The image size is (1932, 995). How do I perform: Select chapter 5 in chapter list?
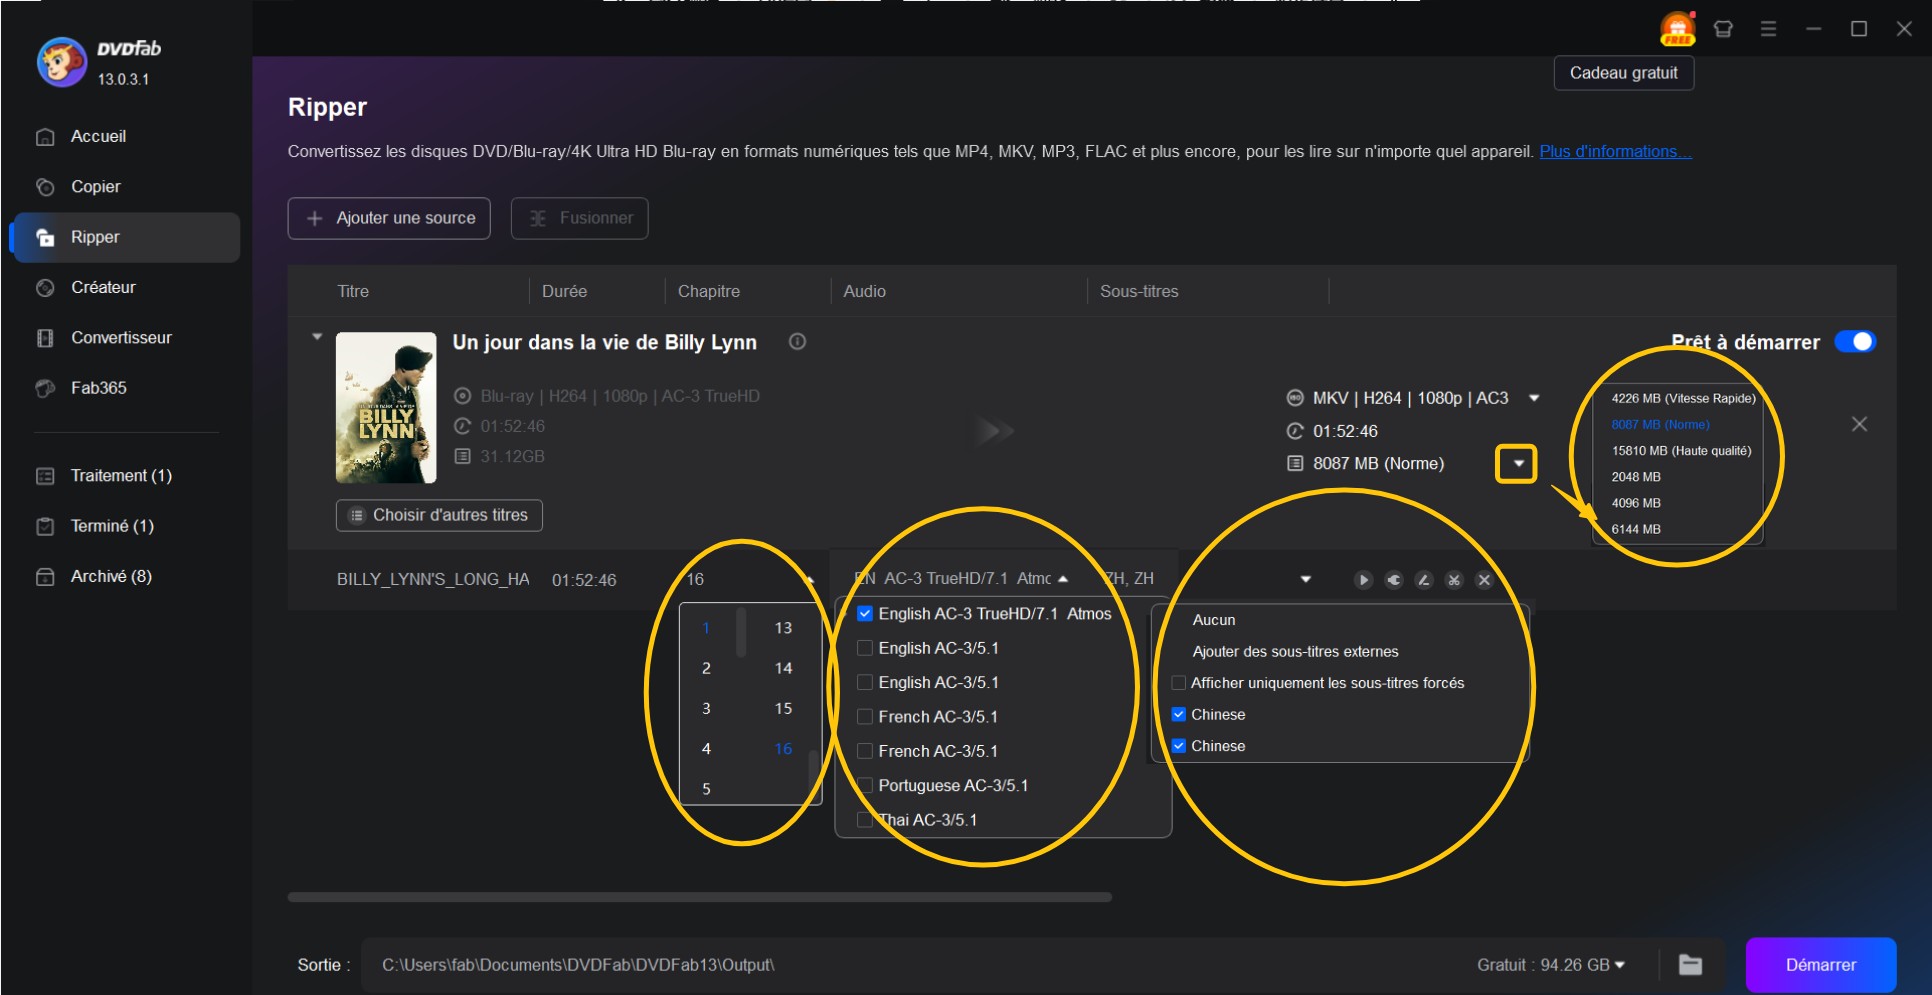pos(706,789)
